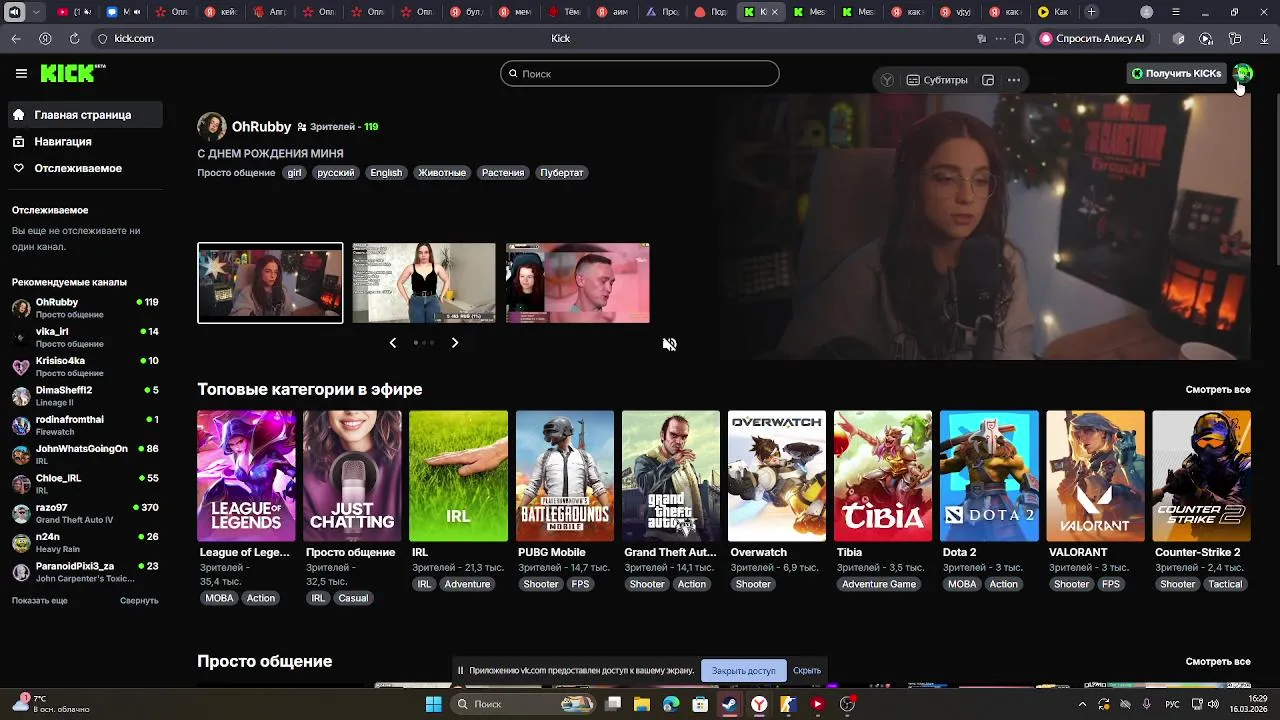Open the browser tab list dropdown arrow
The image size is (1280, 720).
pos(37,12)
